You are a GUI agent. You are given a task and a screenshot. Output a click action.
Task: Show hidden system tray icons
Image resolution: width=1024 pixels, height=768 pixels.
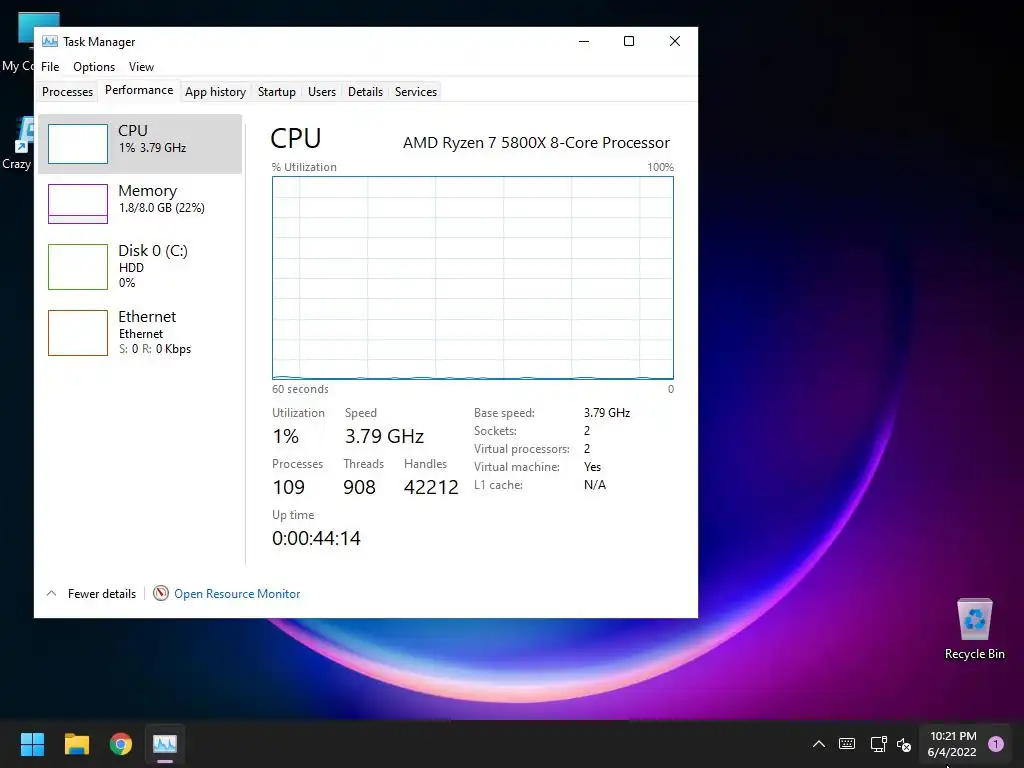click(x=818, y=744)
